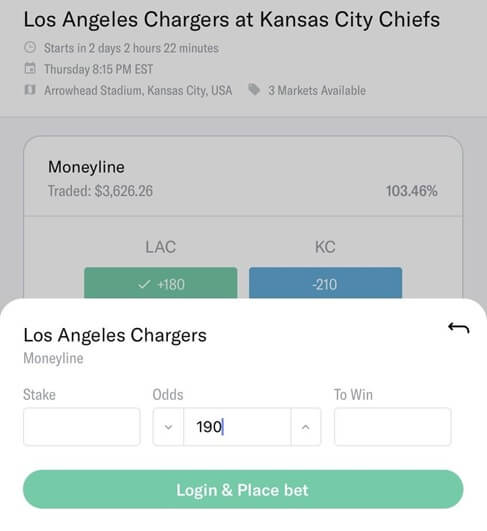Click the To Win input field
The image size is (487, 531).
(393, 427)
